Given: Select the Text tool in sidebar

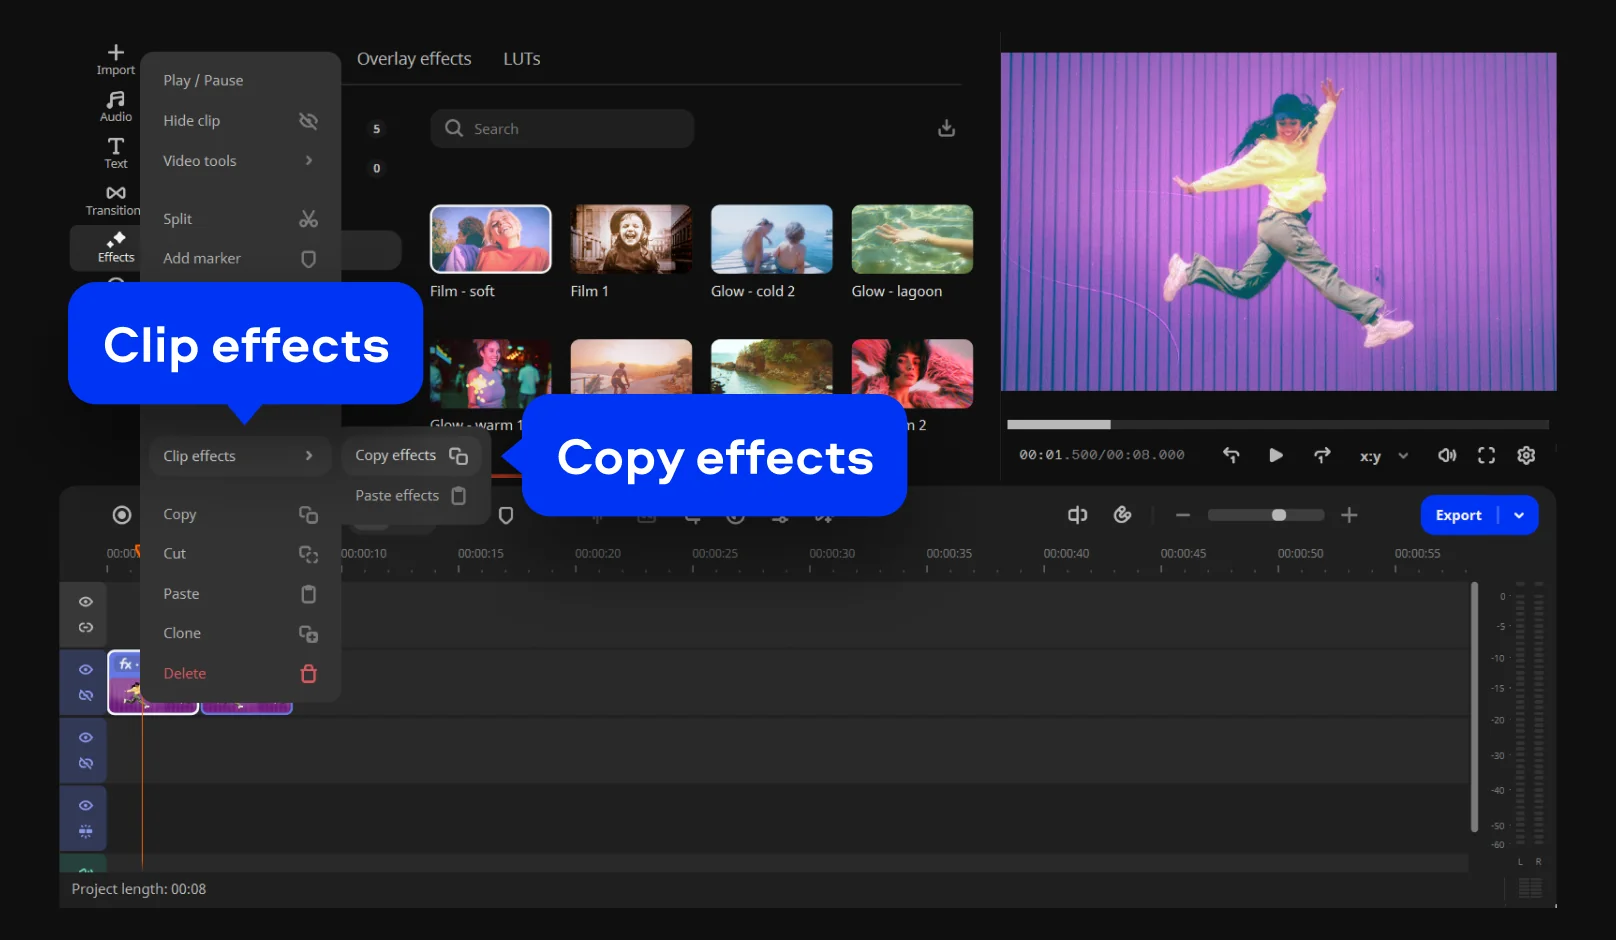Looking at the screenshot, I should click(116, 153).
